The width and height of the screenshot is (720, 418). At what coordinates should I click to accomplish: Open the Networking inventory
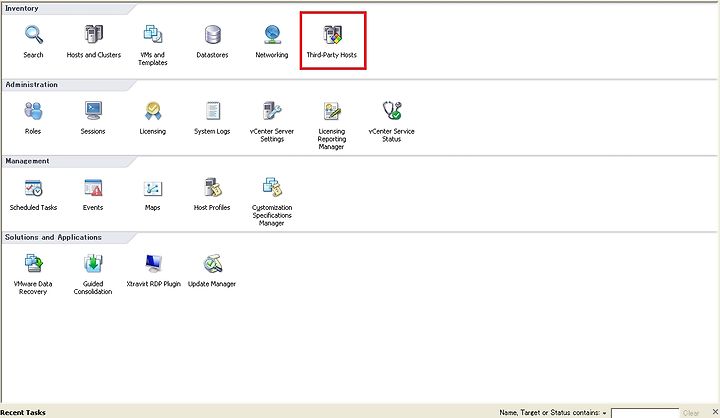click(272, 35)
